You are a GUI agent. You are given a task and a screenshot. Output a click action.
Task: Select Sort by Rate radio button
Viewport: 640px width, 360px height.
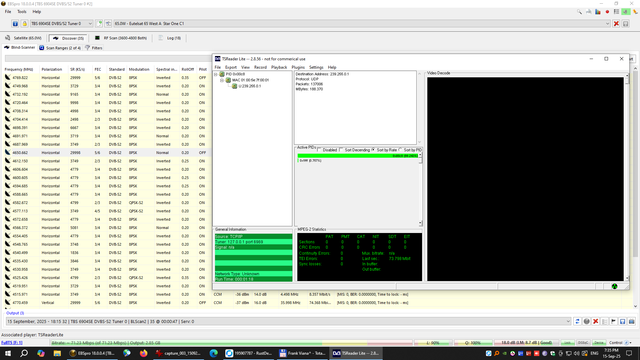click(x=373, y=150)
